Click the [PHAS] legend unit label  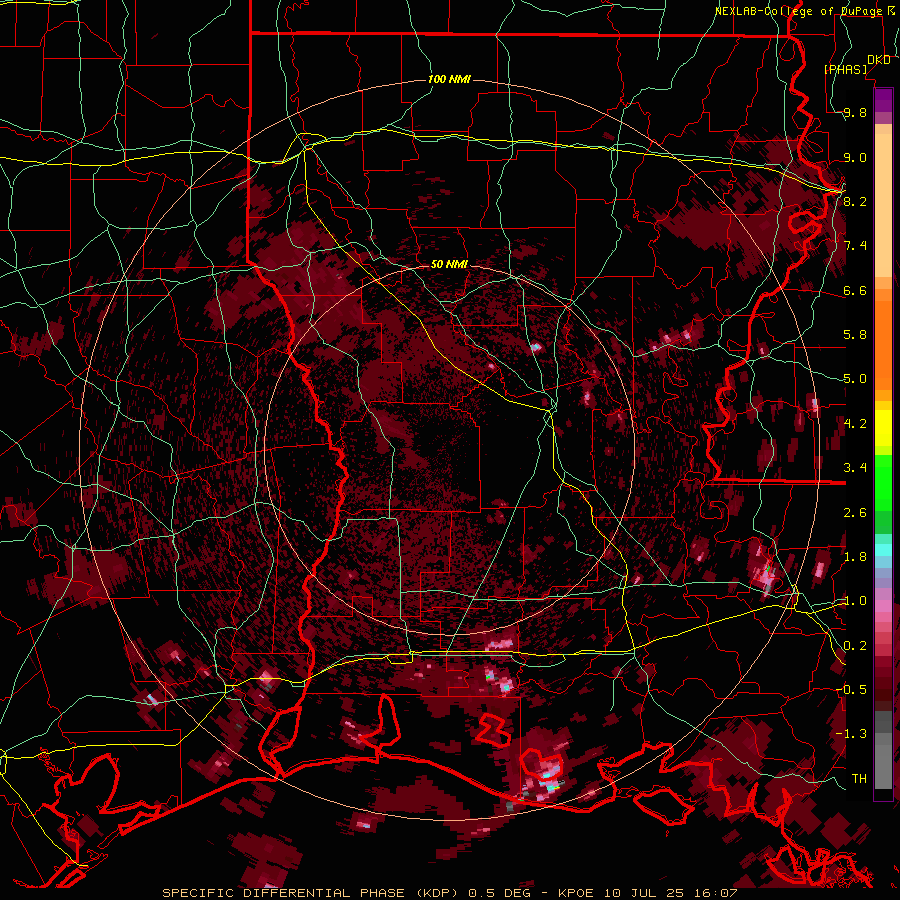[846, 70]
